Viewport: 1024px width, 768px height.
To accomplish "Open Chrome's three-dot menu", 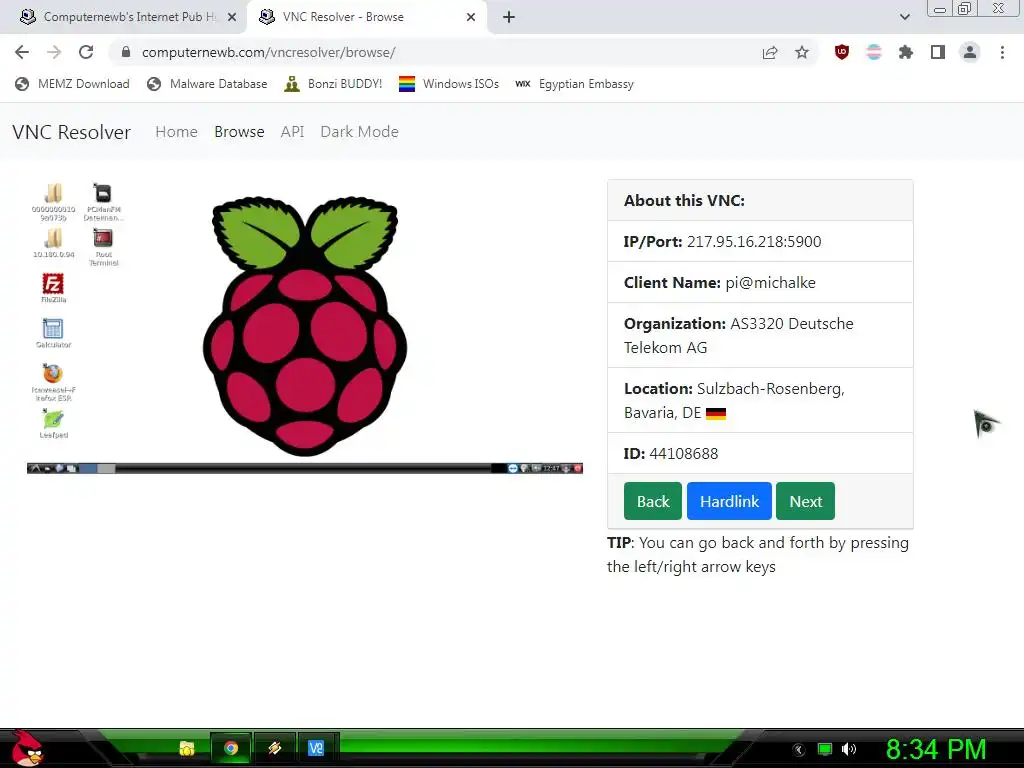I will [x=1002, y=52].
